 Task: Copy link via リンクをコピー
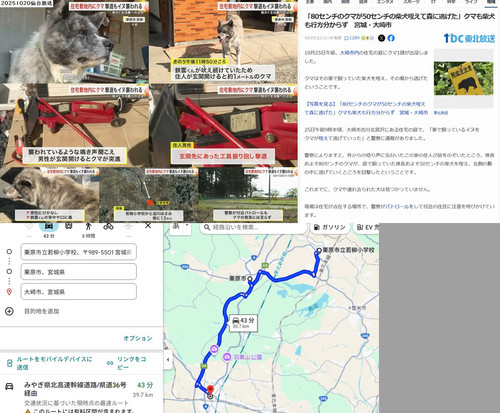[132, 363]
